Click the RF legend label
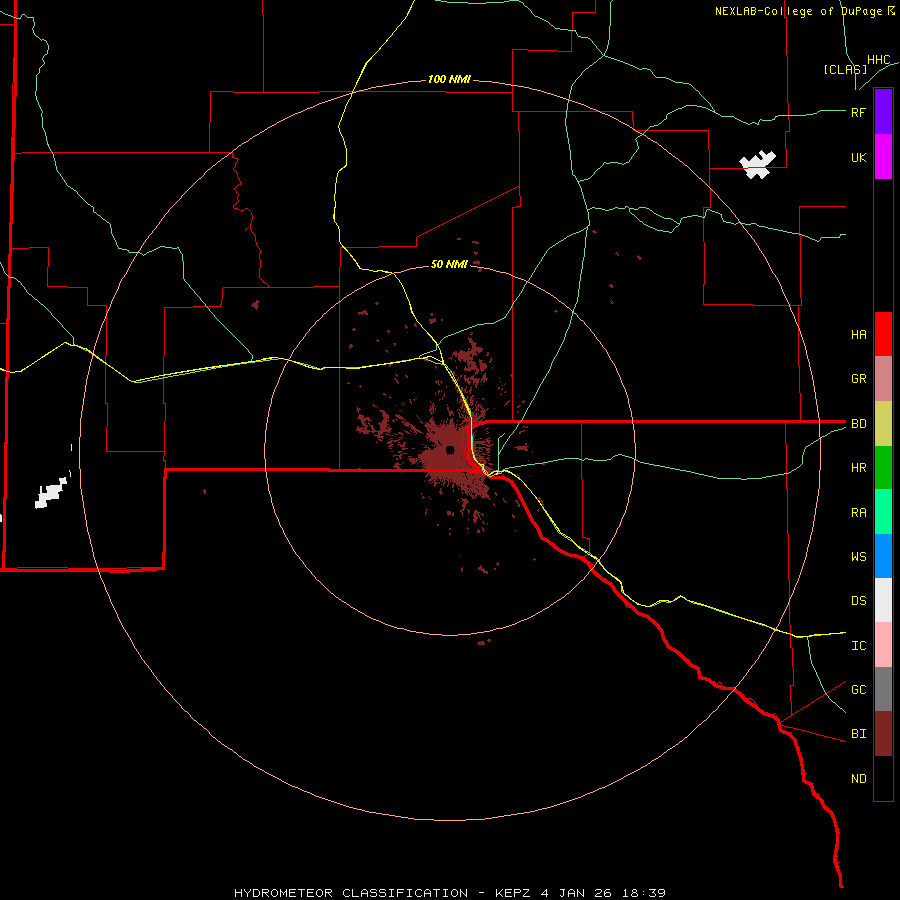This screenshot has height=900, width=900. coord(859,112)
